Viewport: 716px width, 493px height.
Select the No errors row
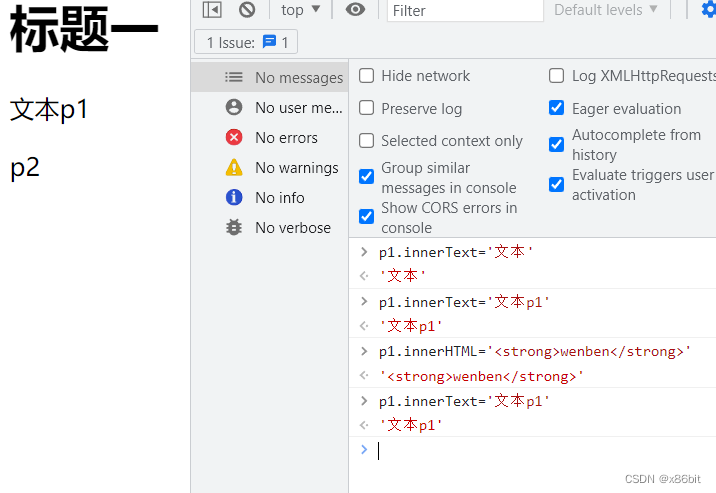click(269, 137)
